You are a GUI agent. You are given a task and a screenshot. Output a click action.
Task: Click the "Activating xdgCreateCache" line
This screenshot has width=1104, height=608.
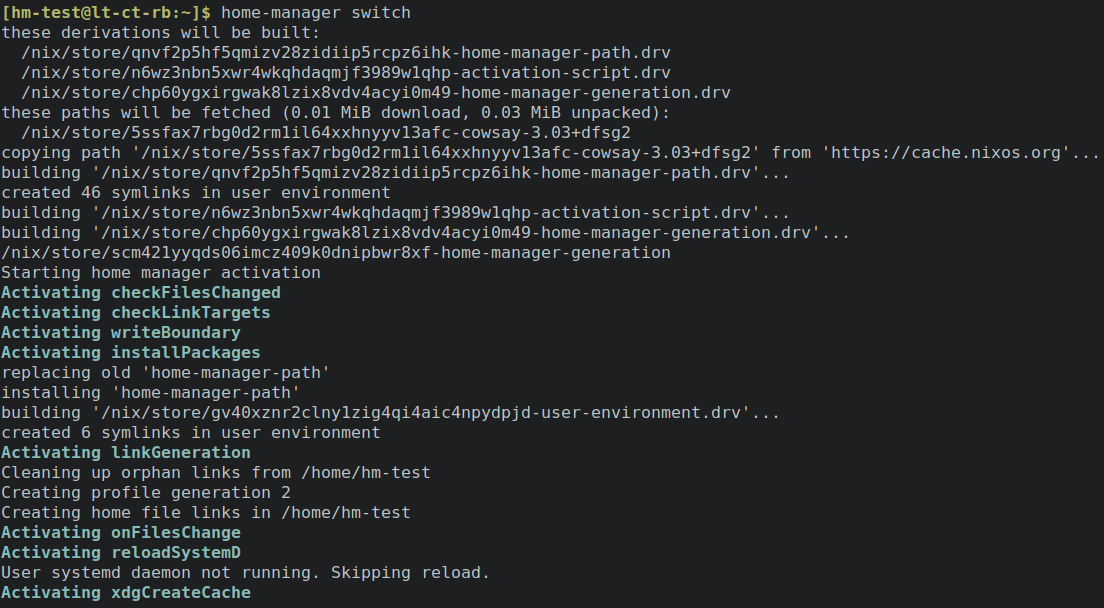click(x=126, y=593)
